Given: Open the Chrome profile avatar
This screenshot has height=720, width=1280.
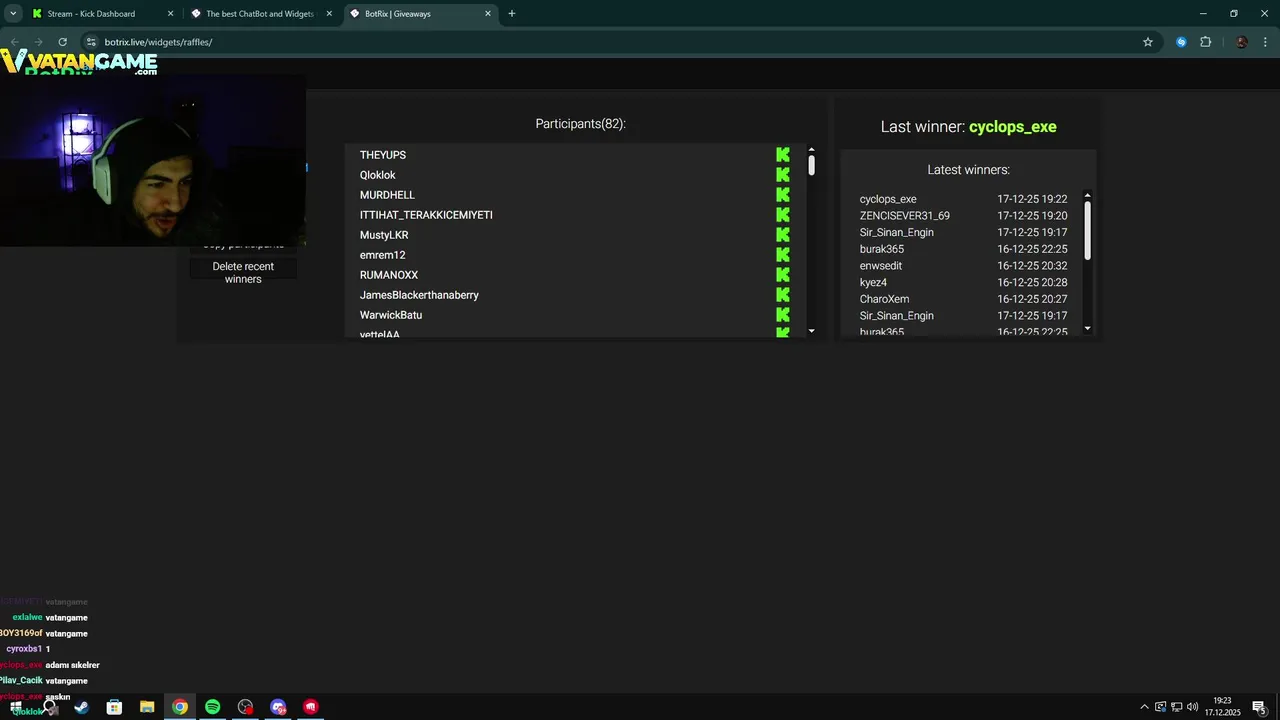Looking at the screenshot, I should tap(1242, 42).
